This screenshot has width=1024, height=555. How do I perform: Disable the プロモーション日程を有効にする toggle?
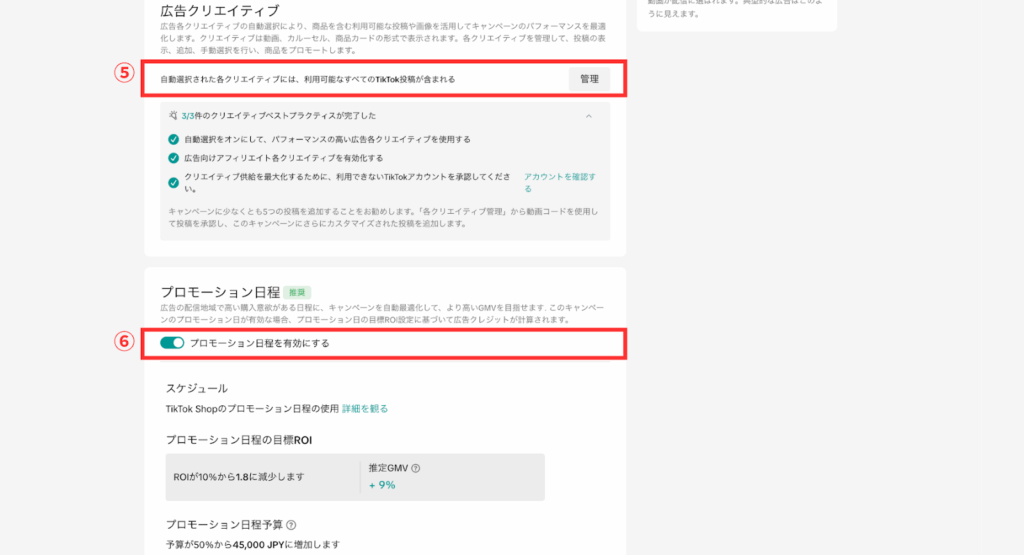(x=172, y=343)
